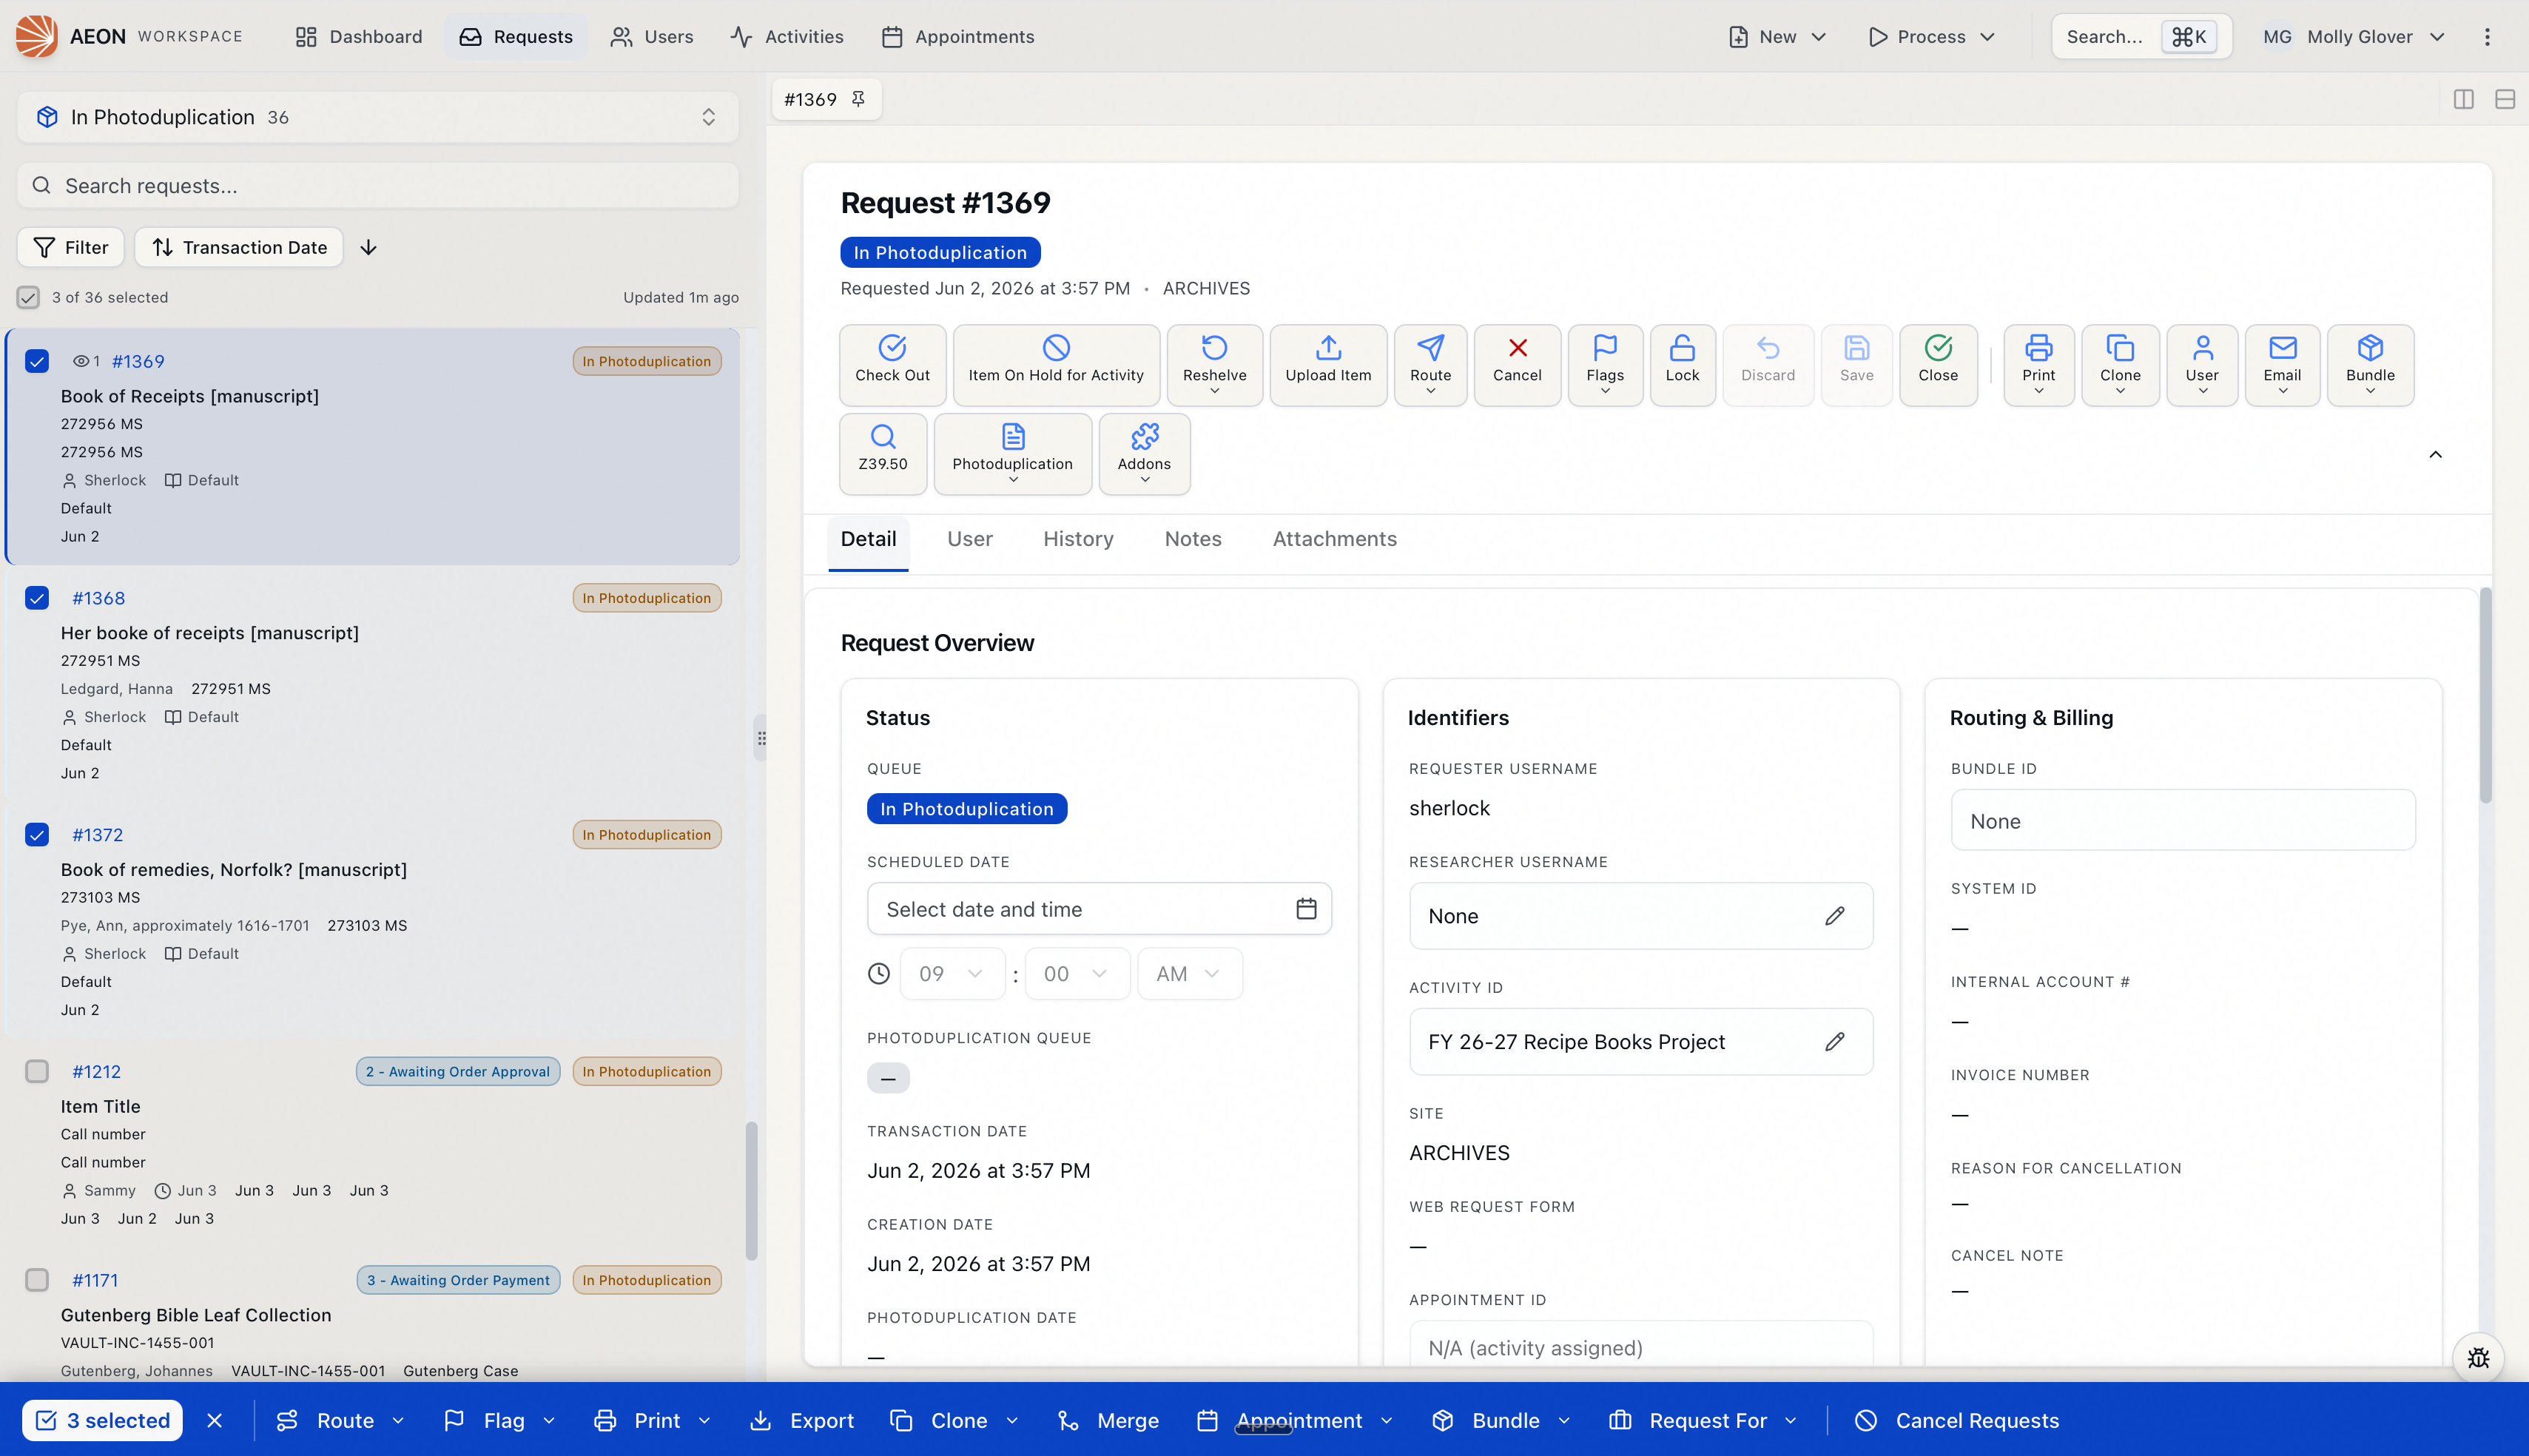Click the 3 selected toggle badge
This screenshot has width=2529, height=1456.
102,1421
